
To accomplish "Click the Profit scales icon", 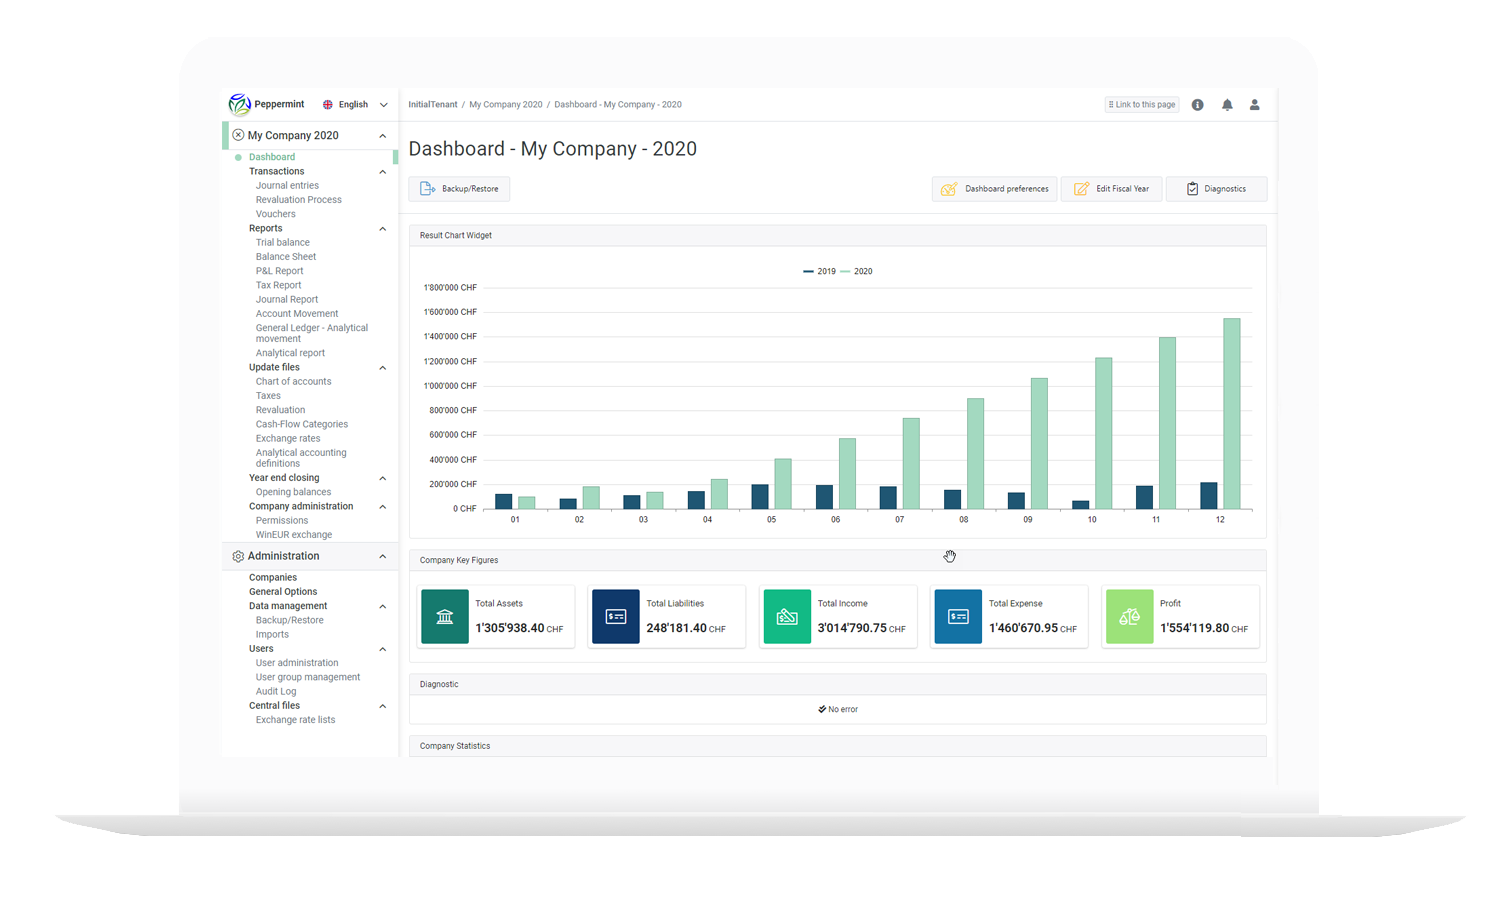I will point(1129,617).
